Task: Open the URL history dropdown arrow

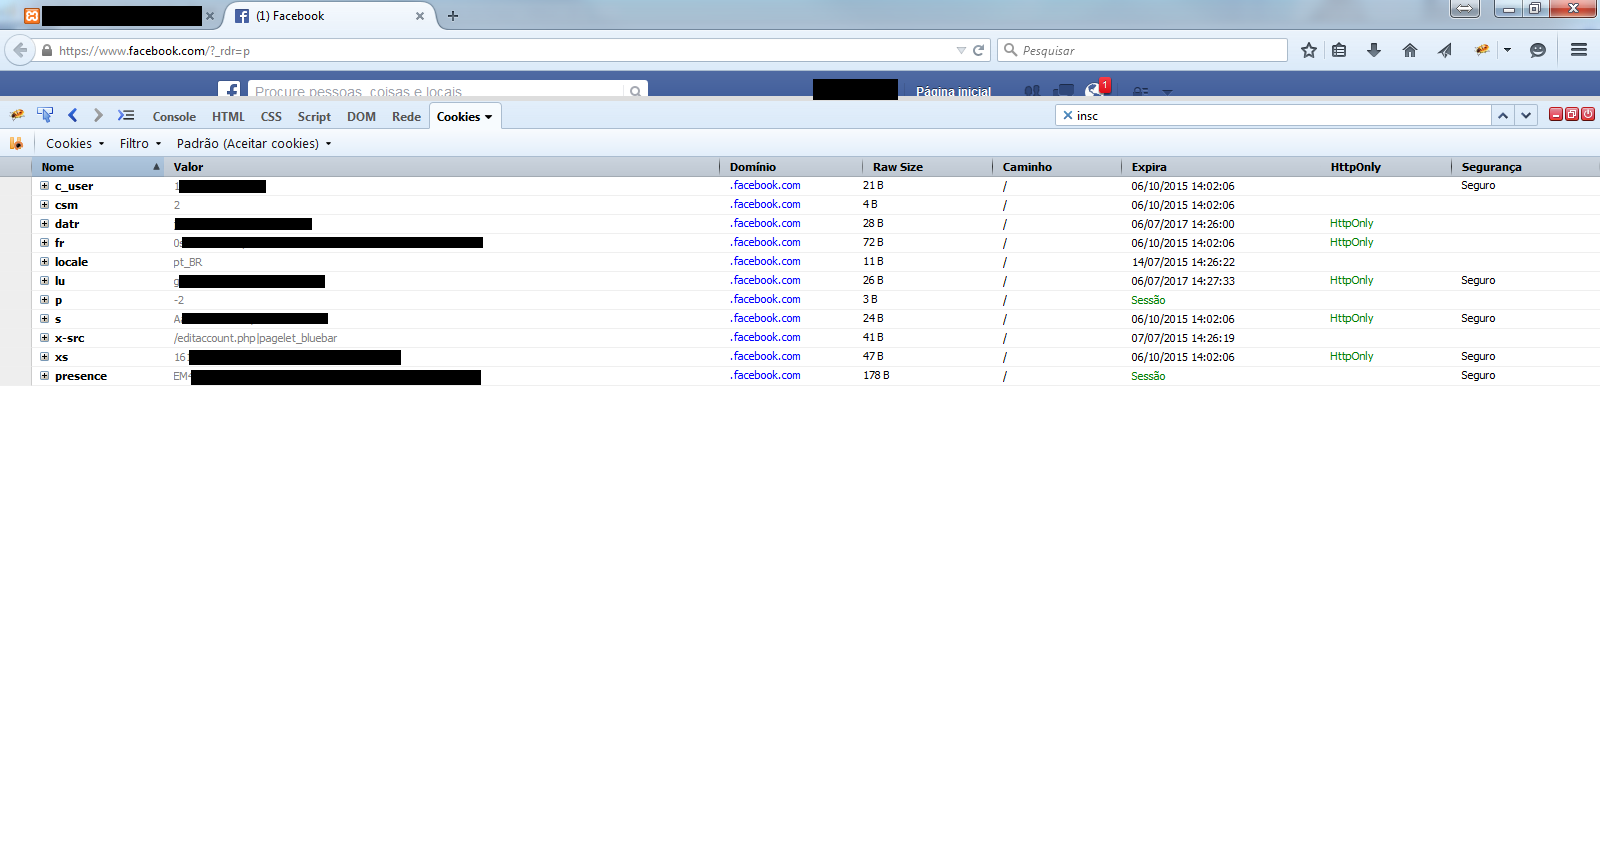Action: 961,50
